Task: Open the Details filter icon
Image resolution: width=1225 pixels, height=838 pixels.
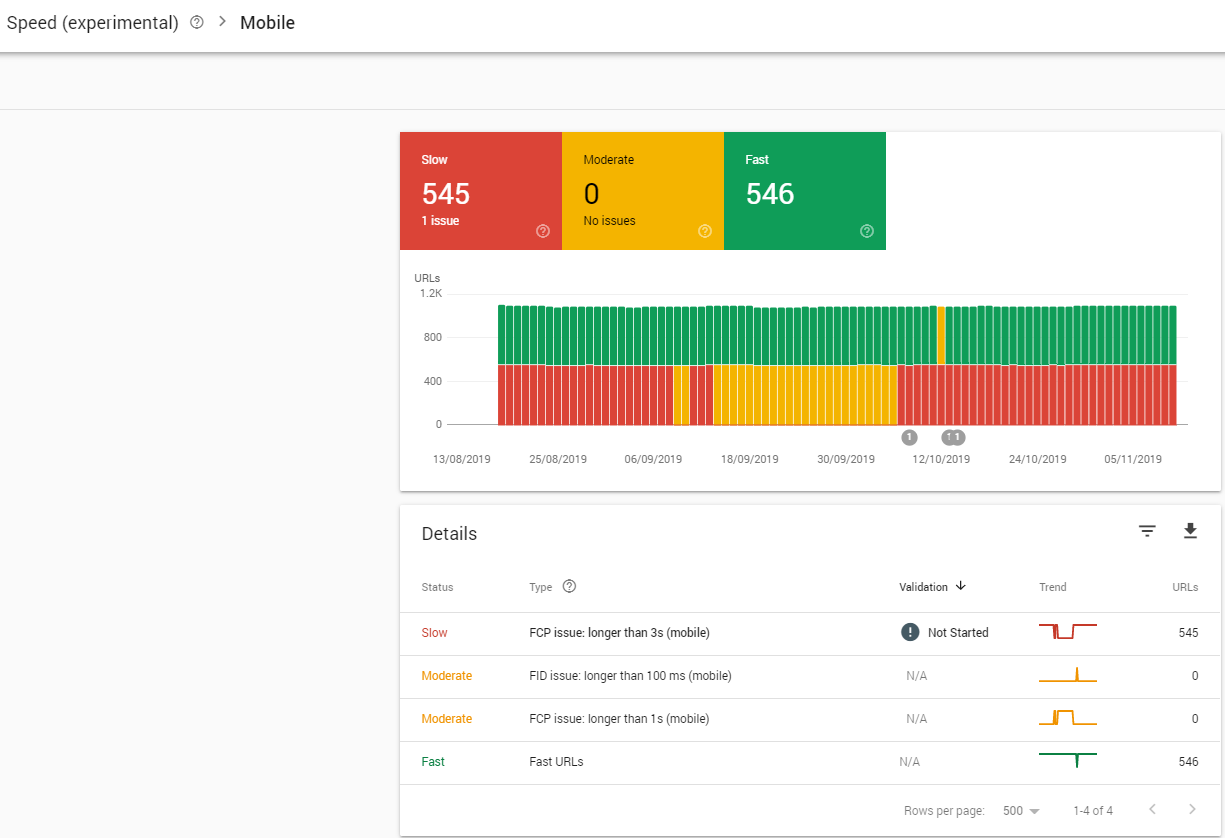Action: tap(1147, 531)
